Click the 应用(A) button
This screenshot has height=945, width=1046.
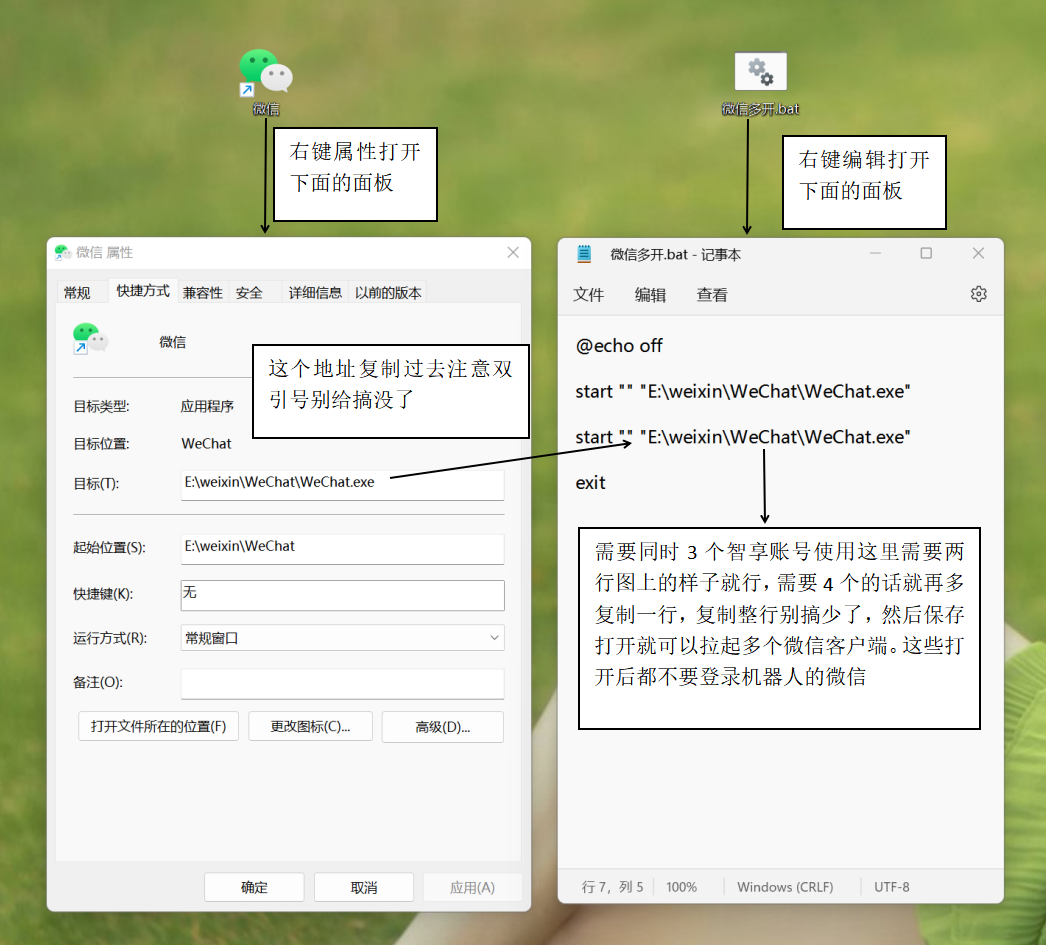point(472,887)
